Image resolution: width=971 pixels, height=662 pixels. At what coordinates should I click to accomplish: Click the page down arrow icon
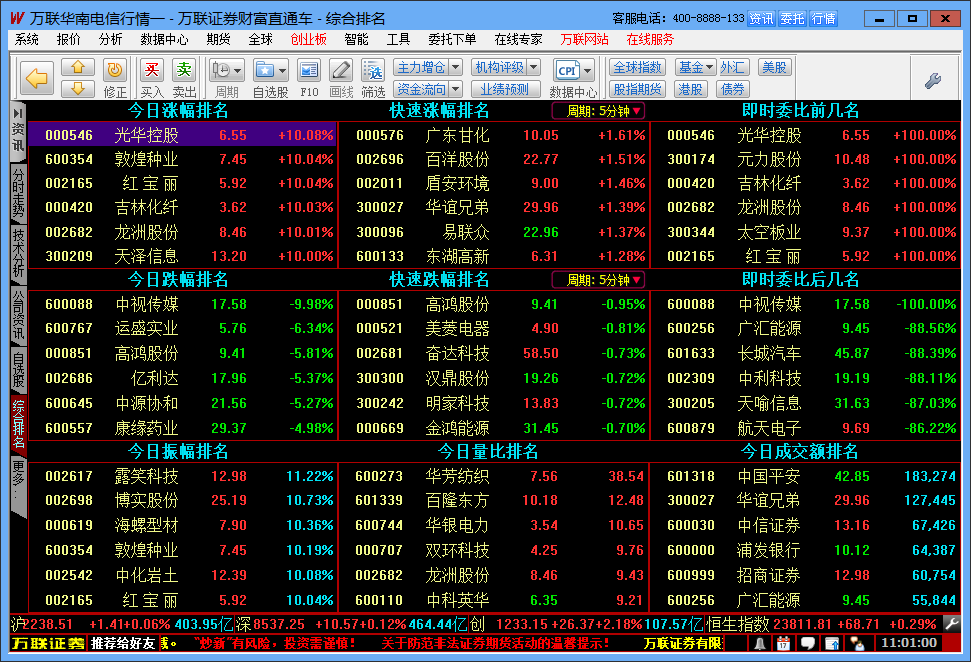[x=78, y=88]
